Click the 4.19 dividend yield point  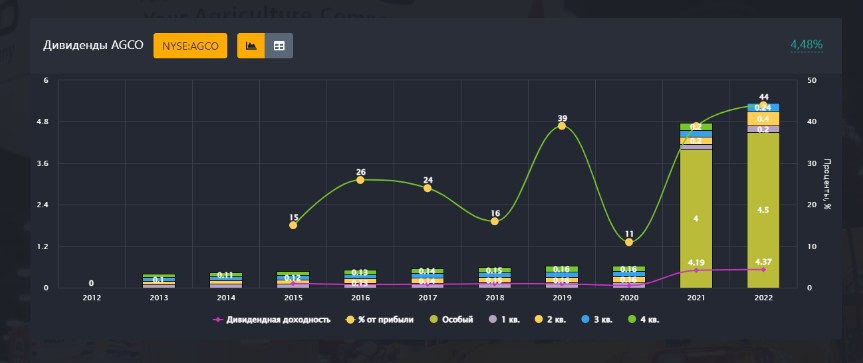[696, 270]
